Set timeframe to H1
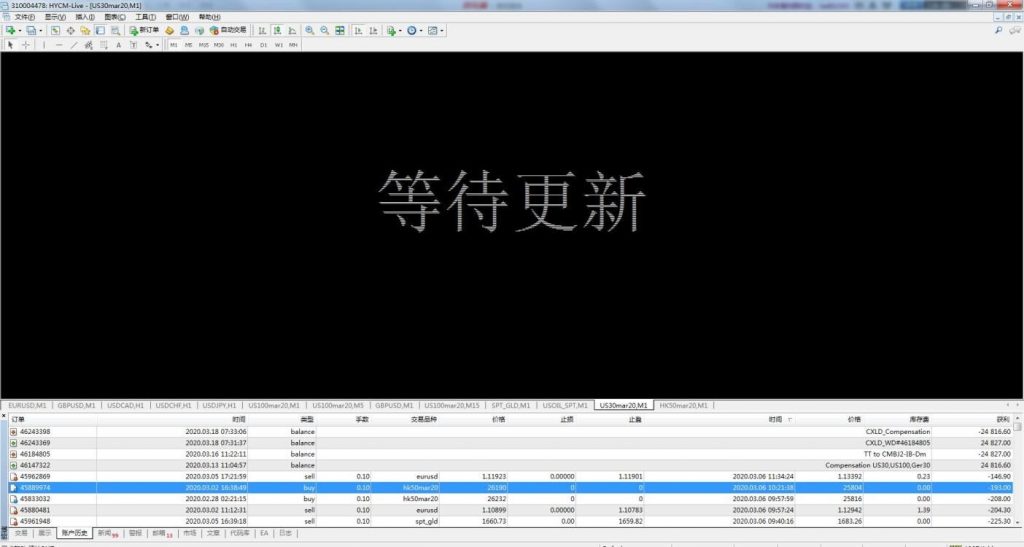1024x547 pixels. [234, 45]
